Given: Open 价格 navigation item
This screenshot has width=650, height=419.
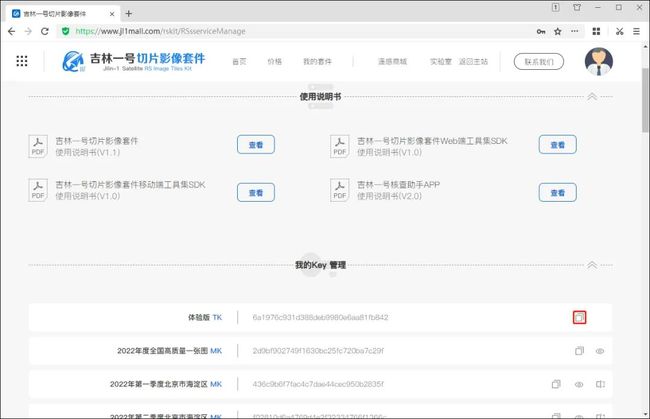Looking at the screenshot, I should pyautogui.click(x=274, y=61).
